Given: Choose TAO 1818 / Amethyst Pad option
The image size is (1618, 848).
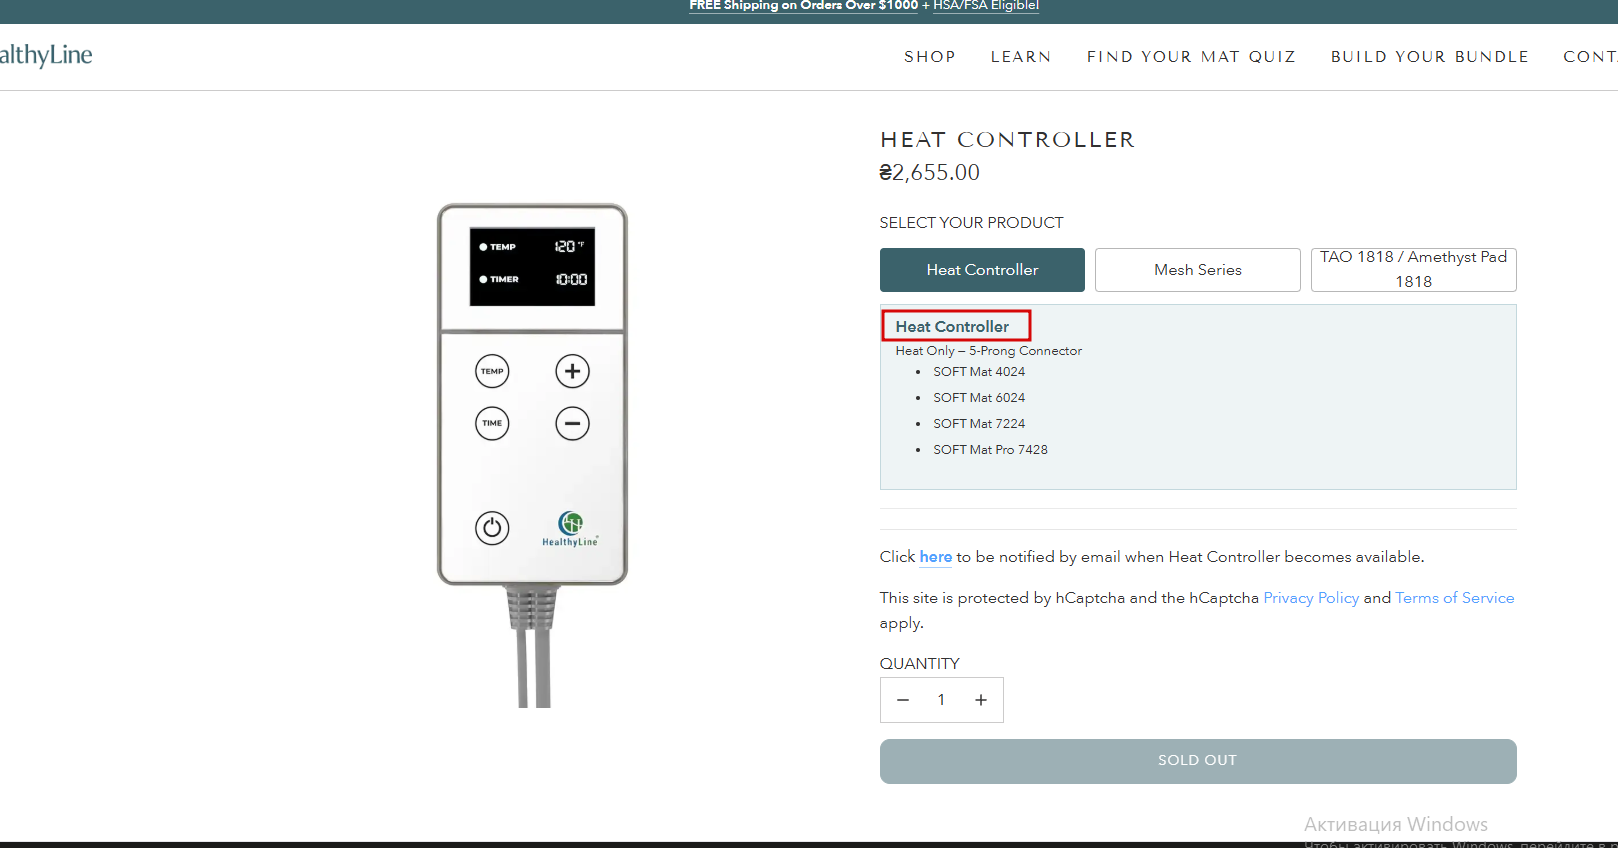Looking at the screenshot, I should [1413, 270].
